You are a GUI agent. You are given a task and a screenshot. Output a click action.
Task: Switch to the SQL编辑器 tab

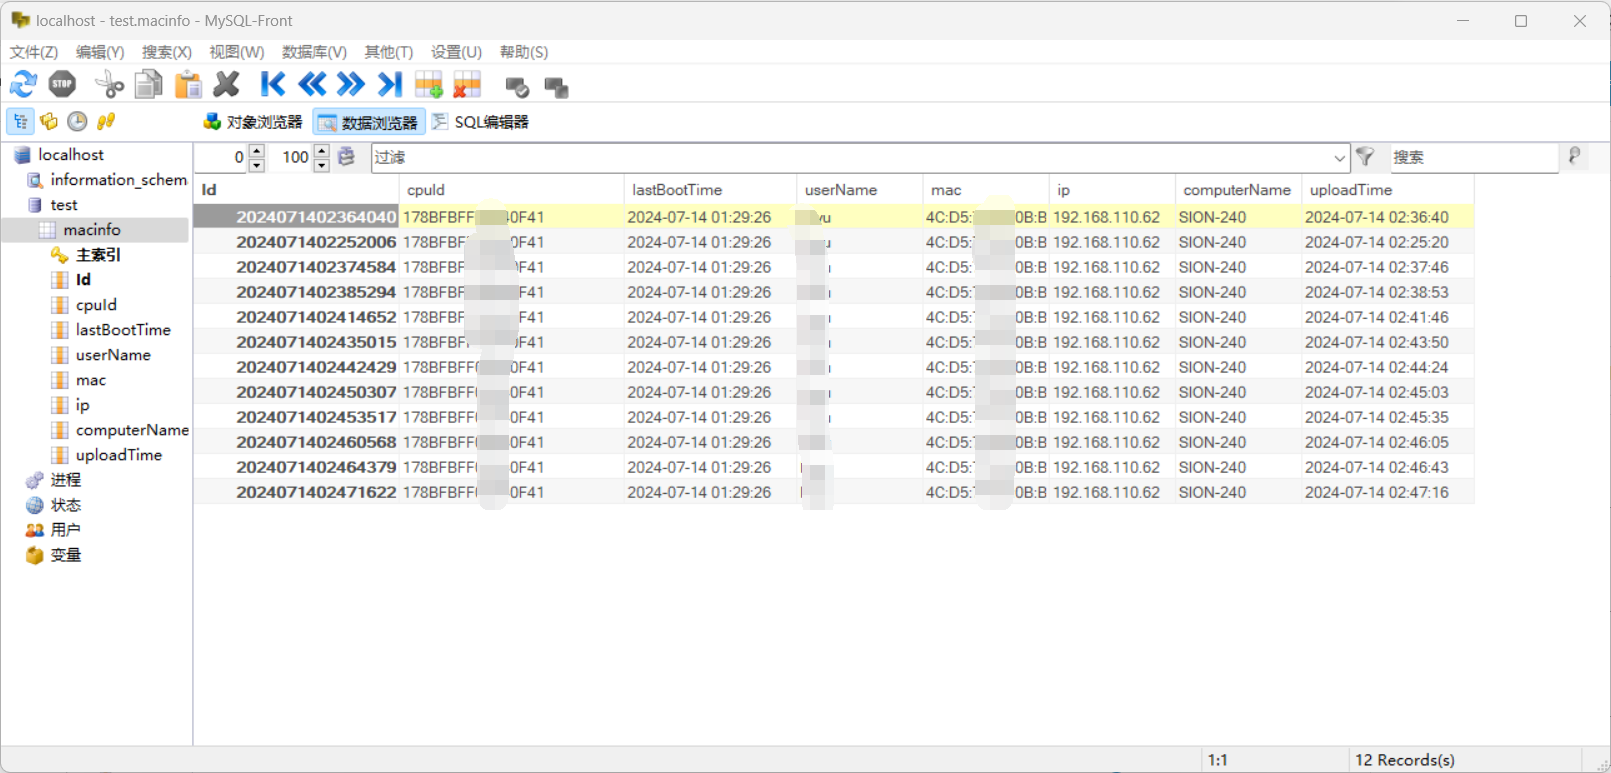(x=481, y=122)
